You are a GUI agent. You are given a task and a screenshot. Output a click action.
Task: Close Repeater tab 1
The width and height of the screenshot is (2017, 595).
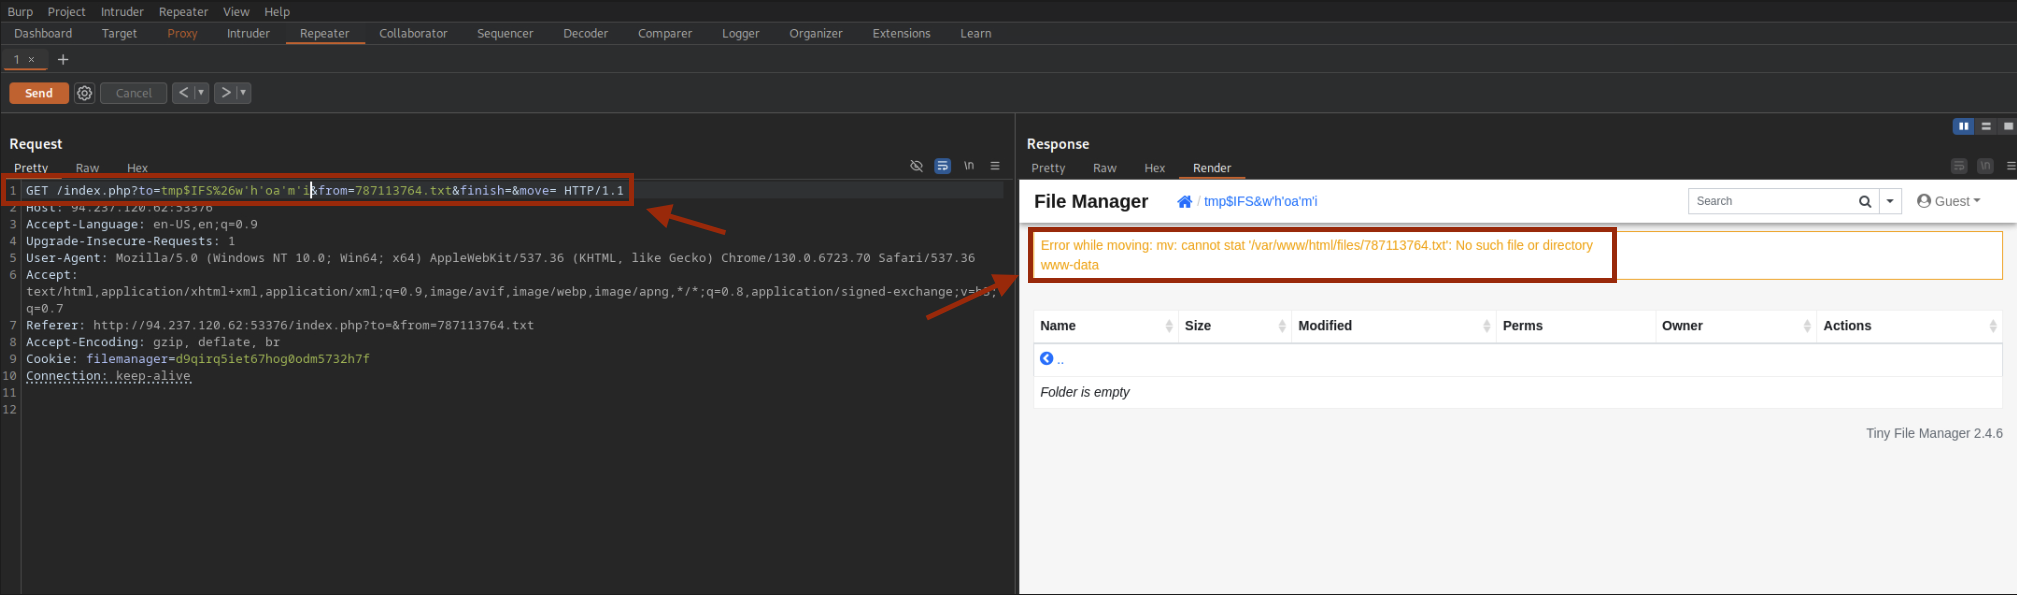point(31,60)
